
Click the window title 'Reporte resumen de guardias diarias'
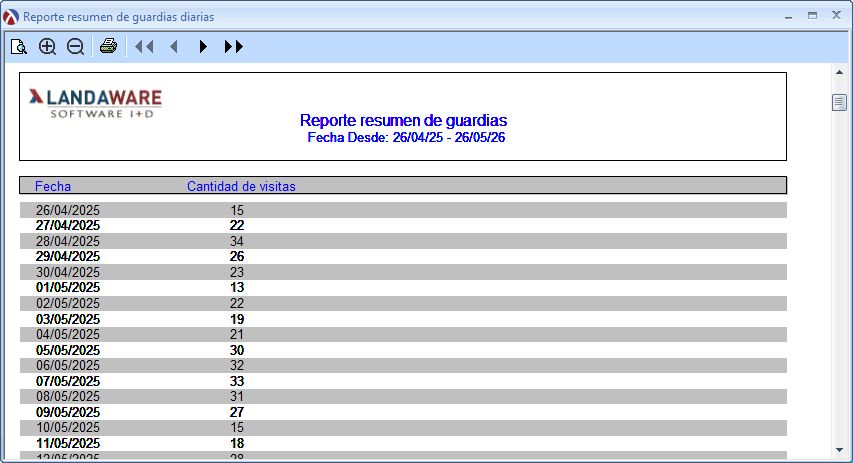click(x=119, y=17)
